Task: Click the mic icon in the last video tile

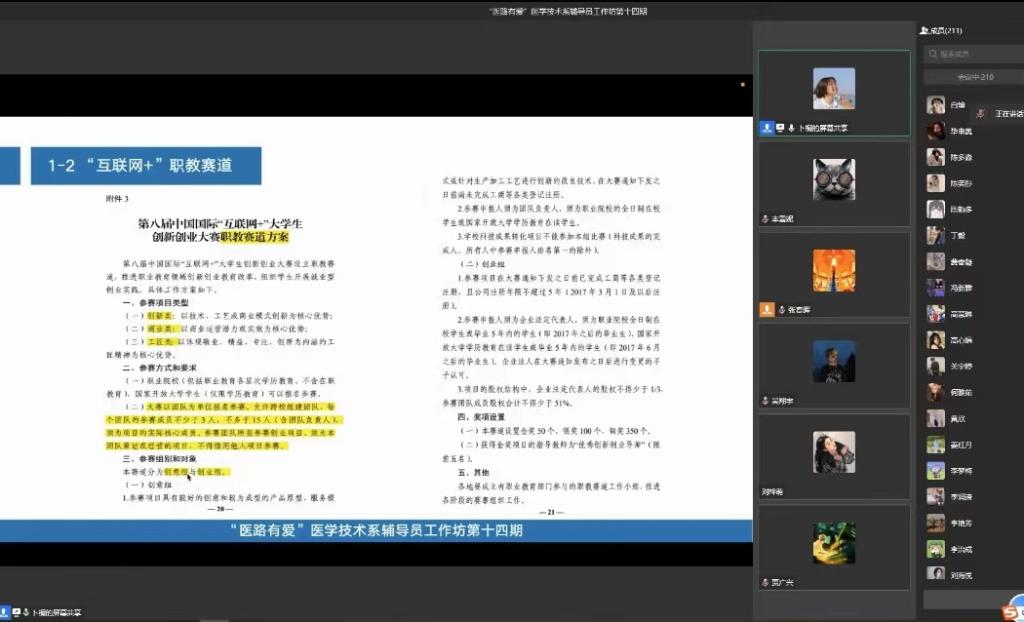Action: (x=765, y=582)
